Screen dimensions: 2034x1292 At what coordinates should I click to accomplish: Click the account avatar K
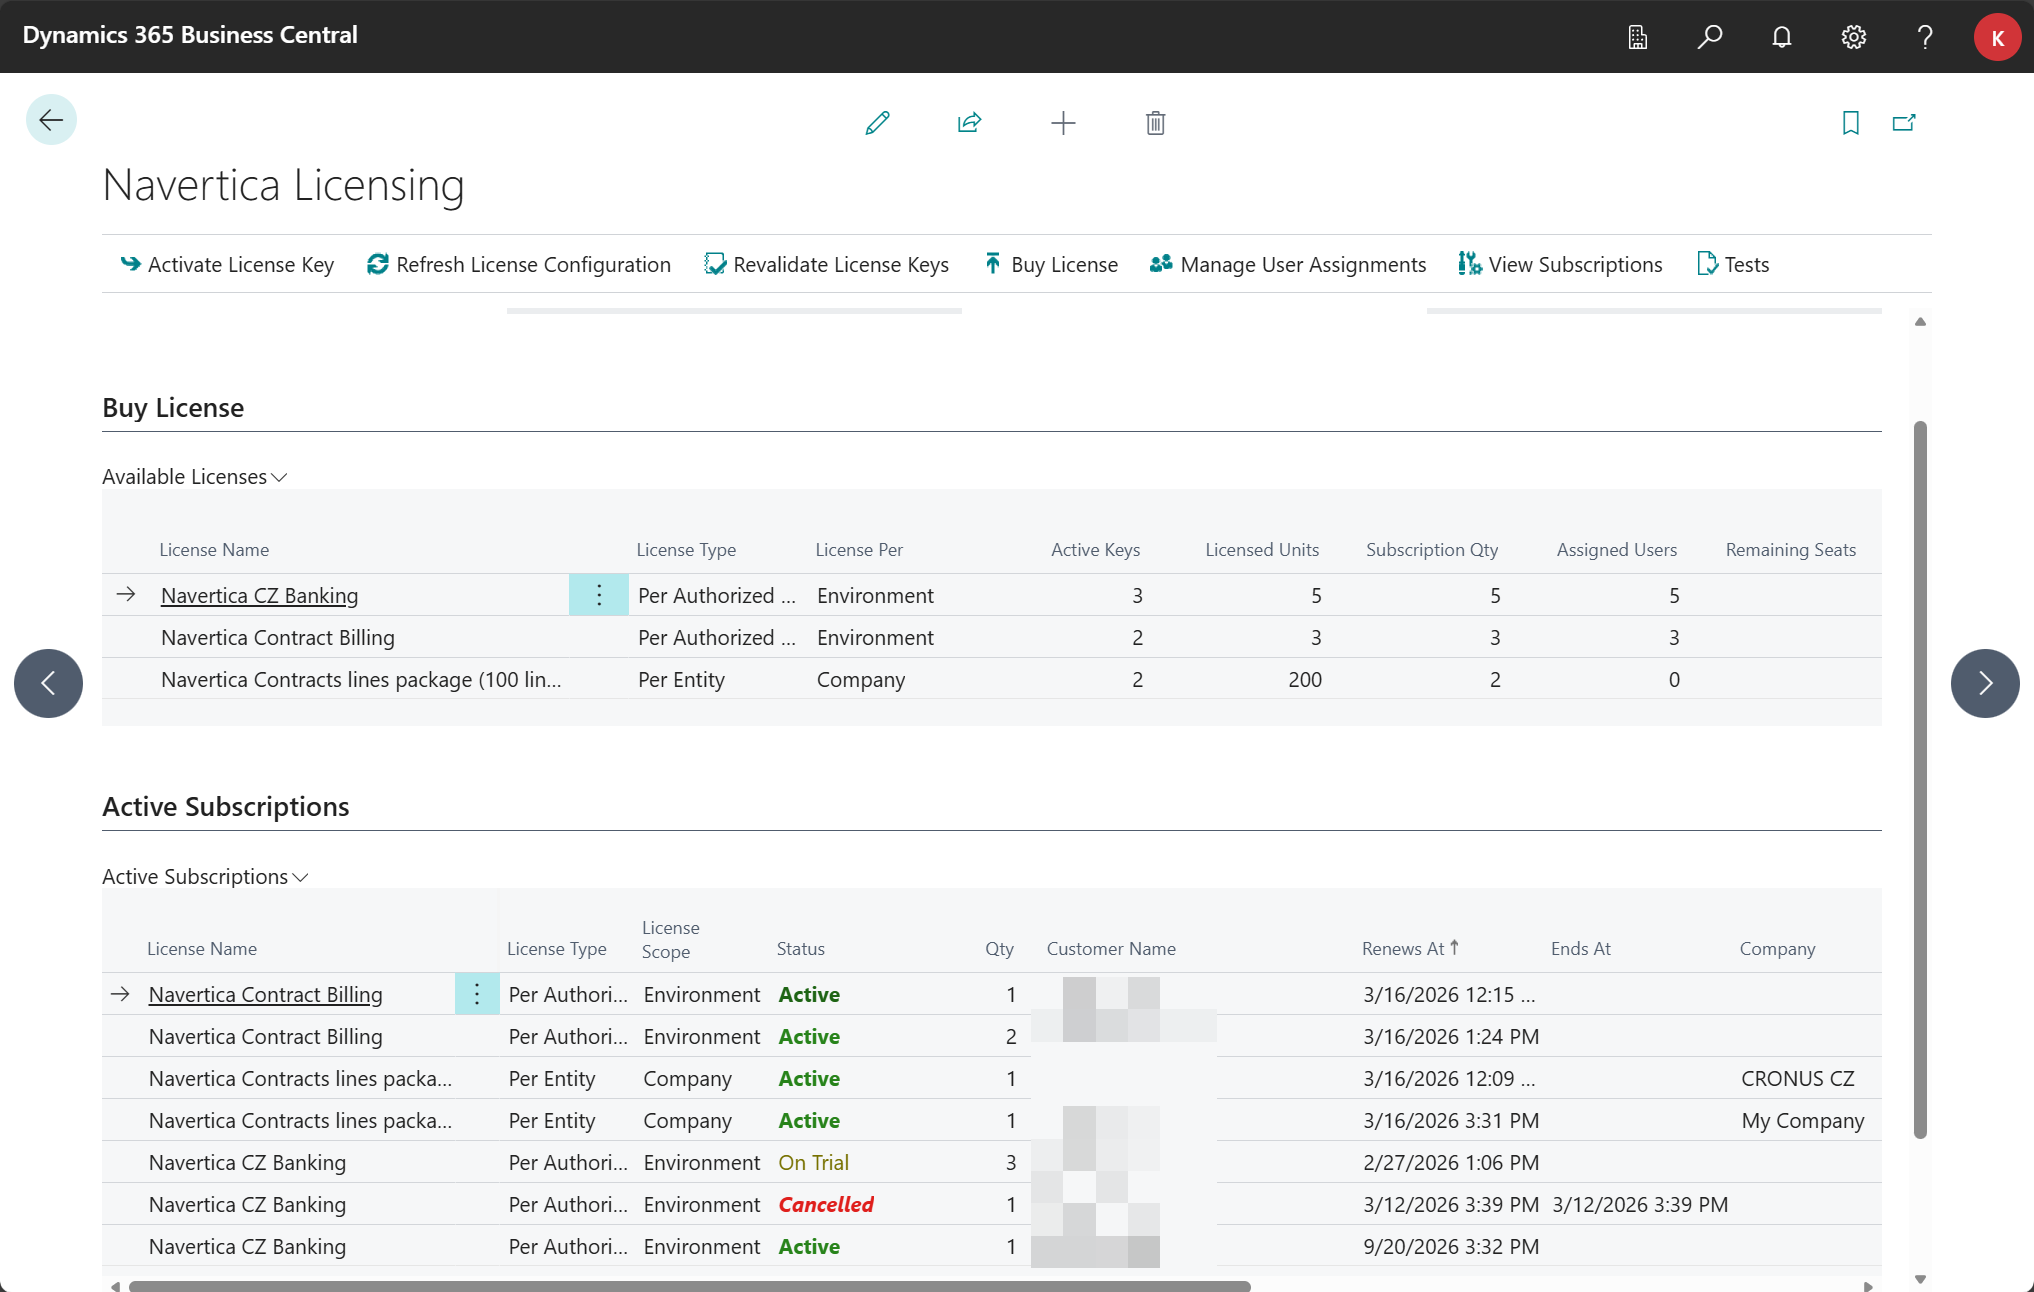coord(1997,37)
